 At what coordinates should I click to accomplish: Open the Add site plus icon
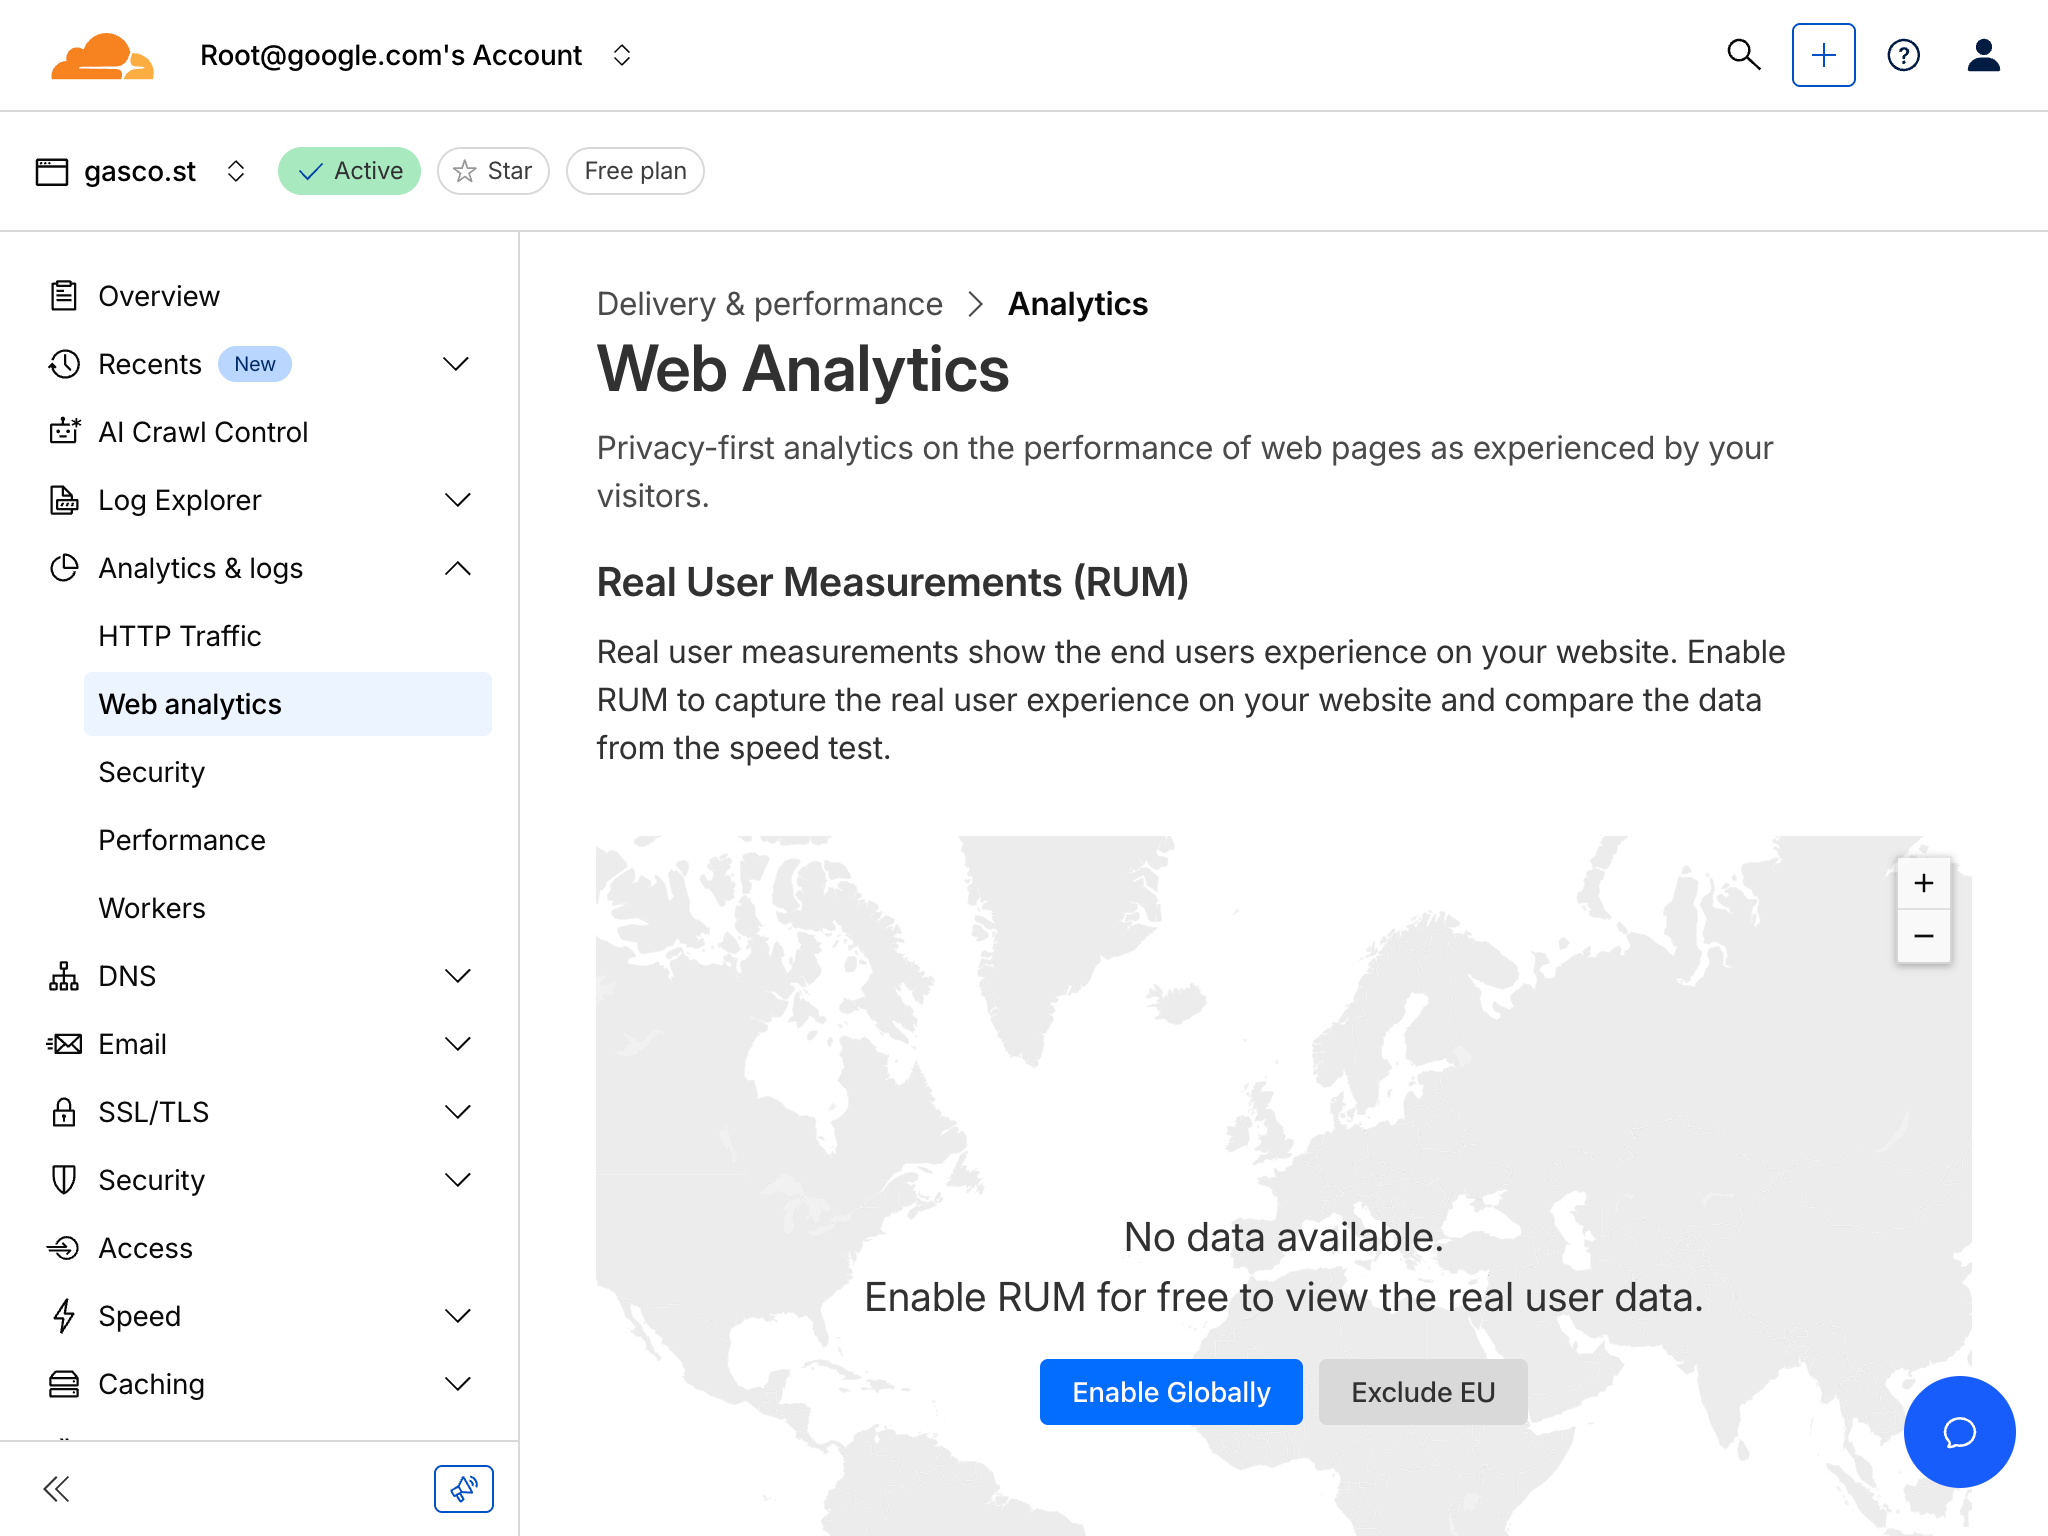tap(1823, 55)
